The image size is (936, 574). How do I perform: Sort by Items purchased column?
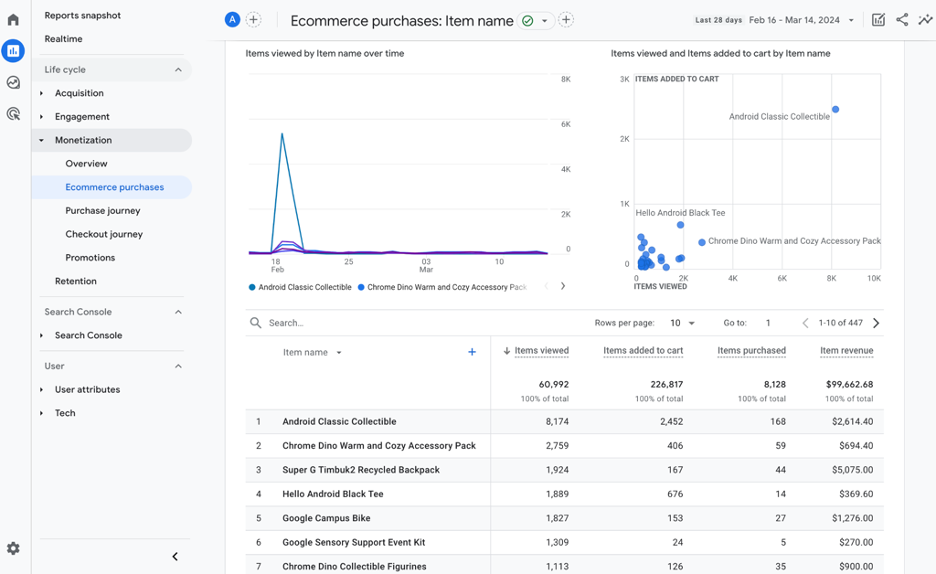click(x=752, y=351)
